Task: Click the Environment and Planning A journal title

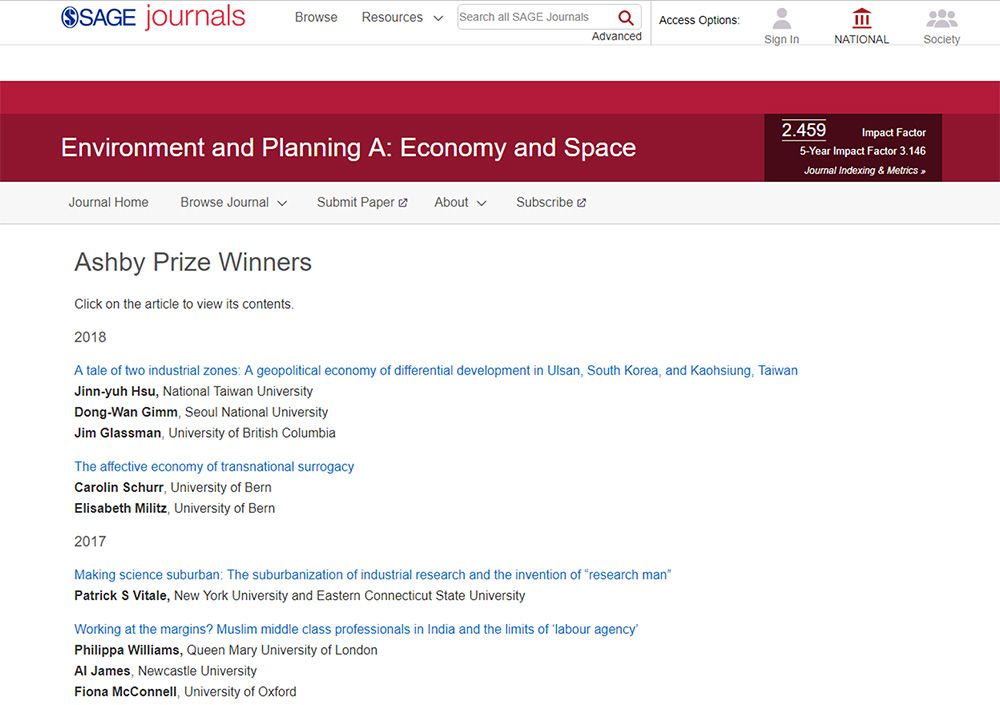Action: [x=348, y=148]
